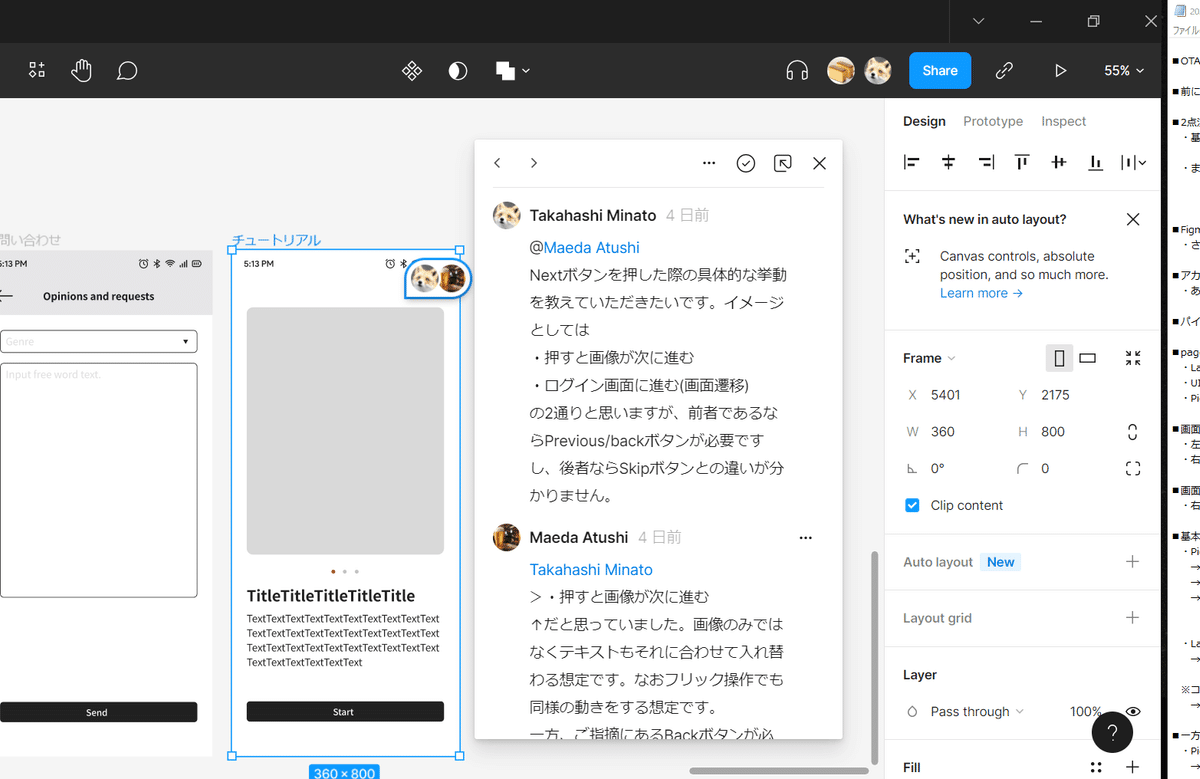The height and width of the screenshot is (779, 1200).
Task: Click the blue Share button
Action: click(x=939, y=70)
